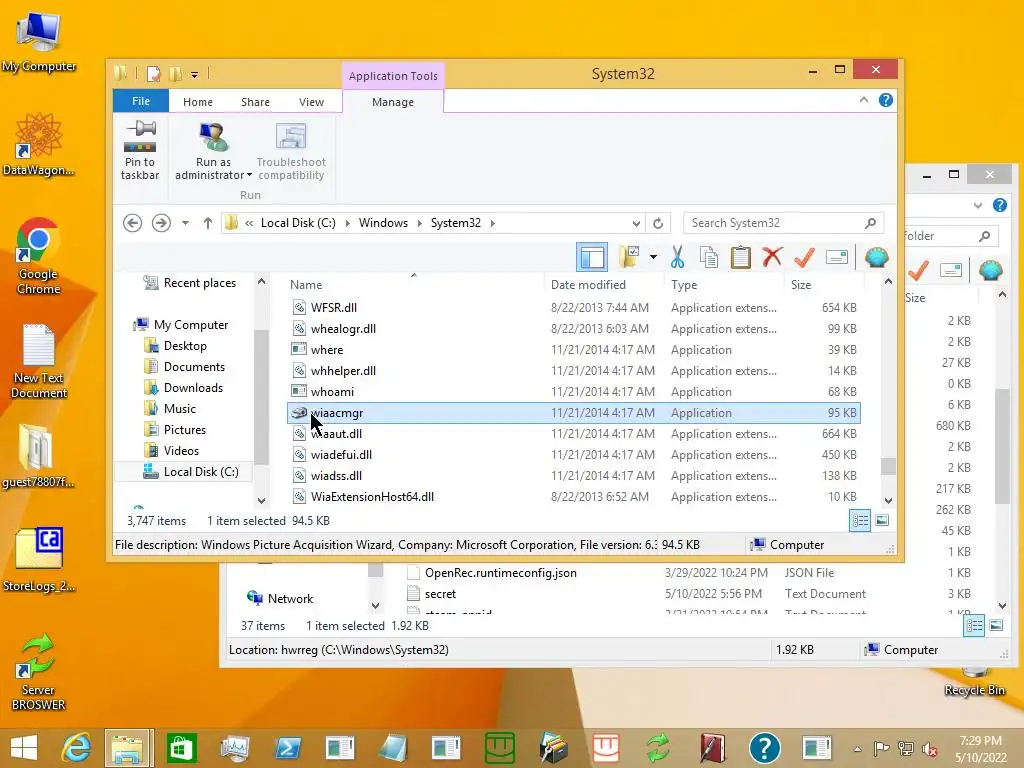The height and width of the screenshot is (768, 1024).
Task: Click the volume icon in system tray
Action: pyautogui.click(x=929, y=748)
